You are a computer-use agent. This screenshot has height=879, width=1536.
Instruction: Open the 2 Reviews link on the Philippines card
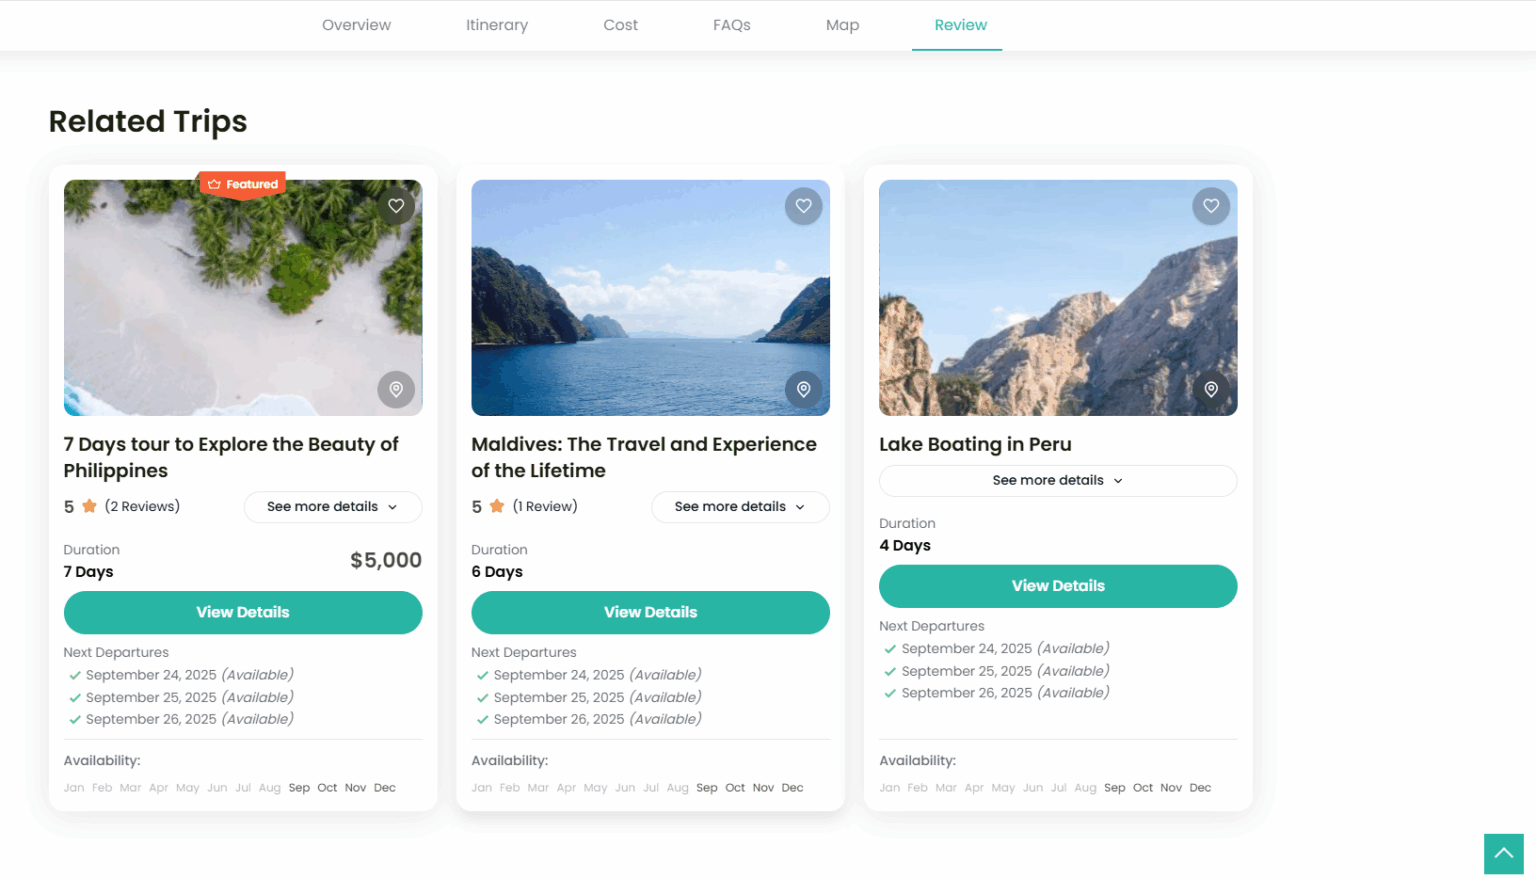[x=142, y=506]
